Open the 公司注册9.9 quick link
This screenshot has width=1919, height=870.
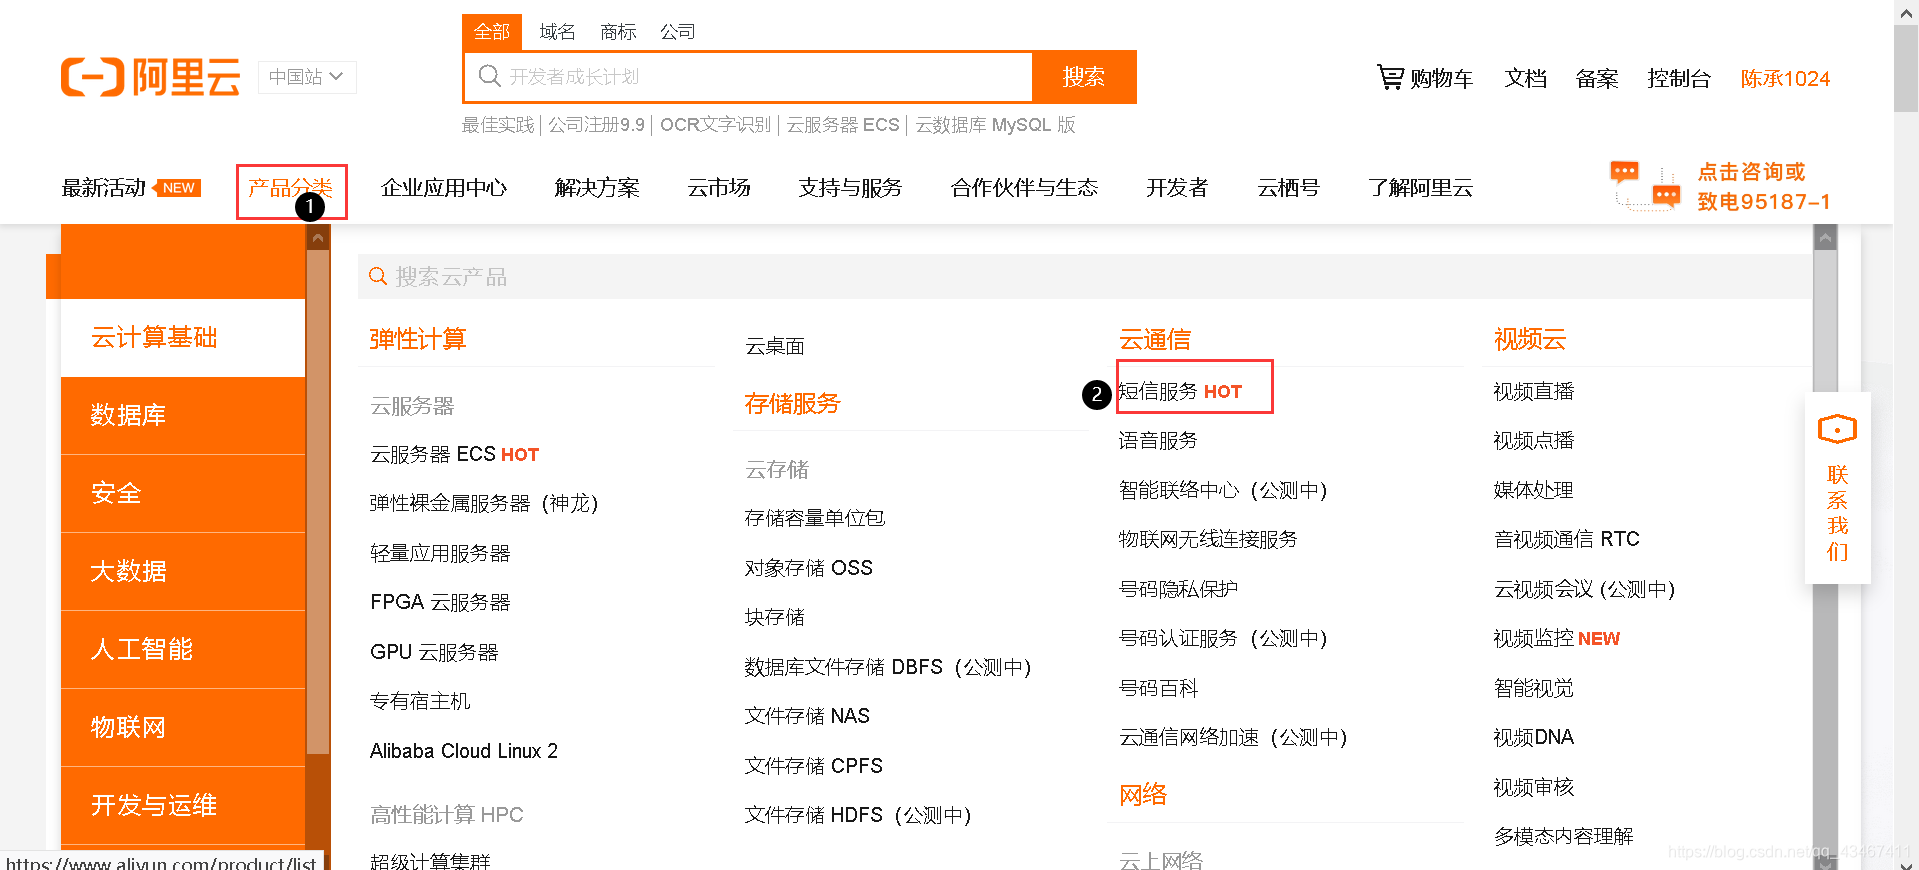596,125
